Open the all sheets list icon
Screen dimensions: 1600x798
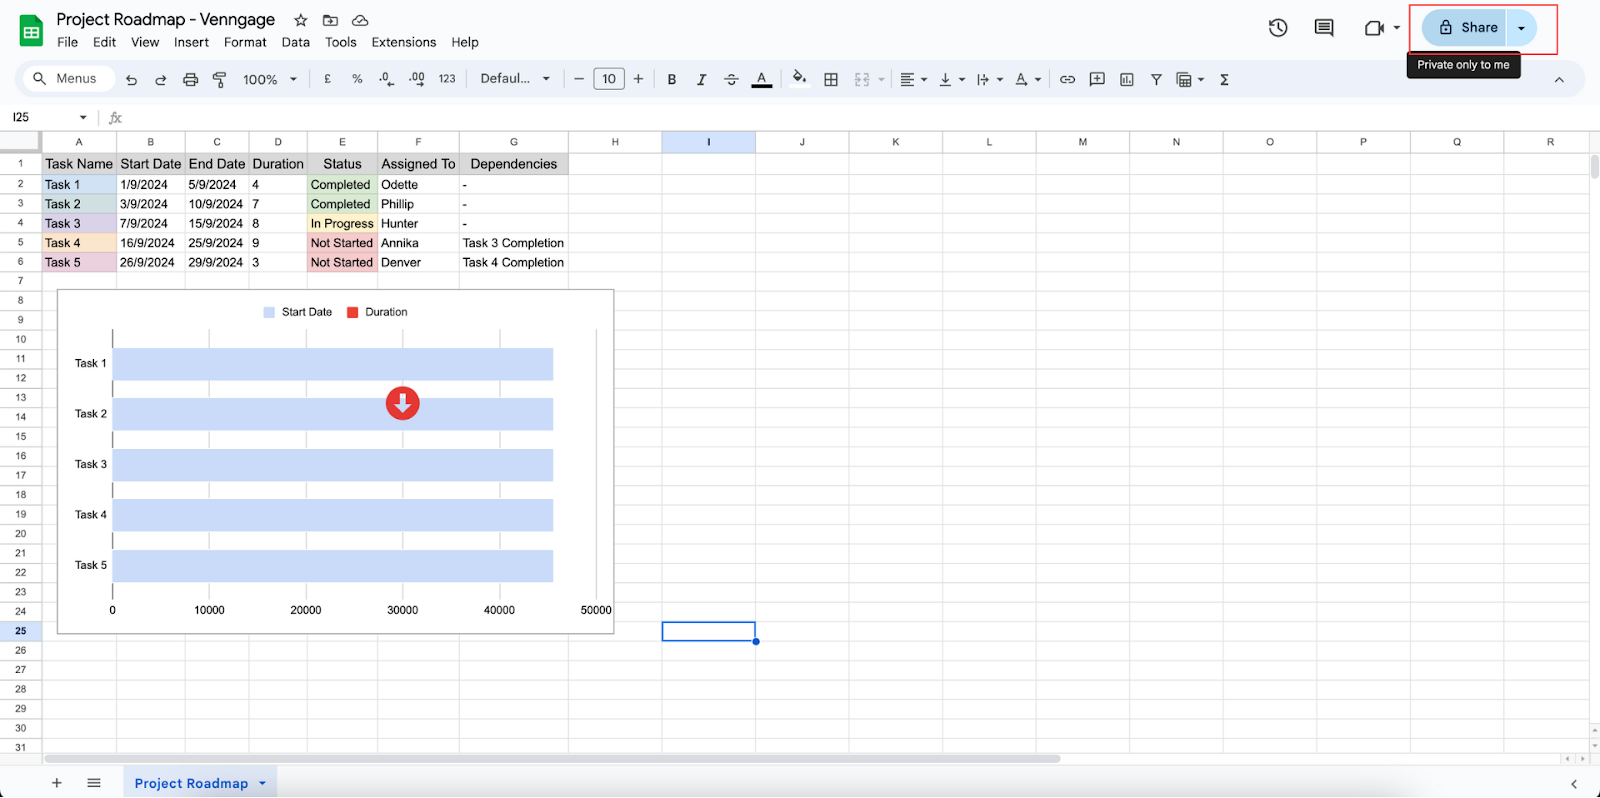tap(94, 783)
